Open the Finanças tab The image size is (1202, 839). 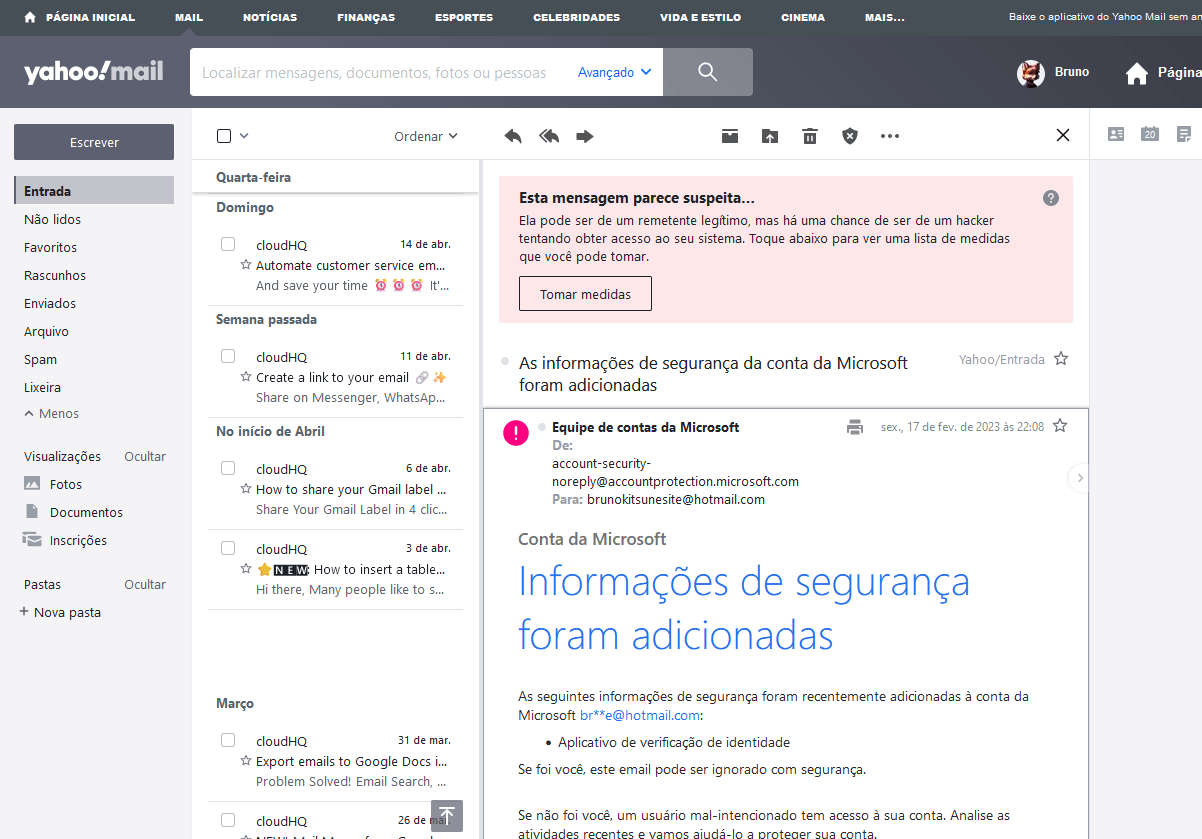pyautogui.click(x=366, y=17)
